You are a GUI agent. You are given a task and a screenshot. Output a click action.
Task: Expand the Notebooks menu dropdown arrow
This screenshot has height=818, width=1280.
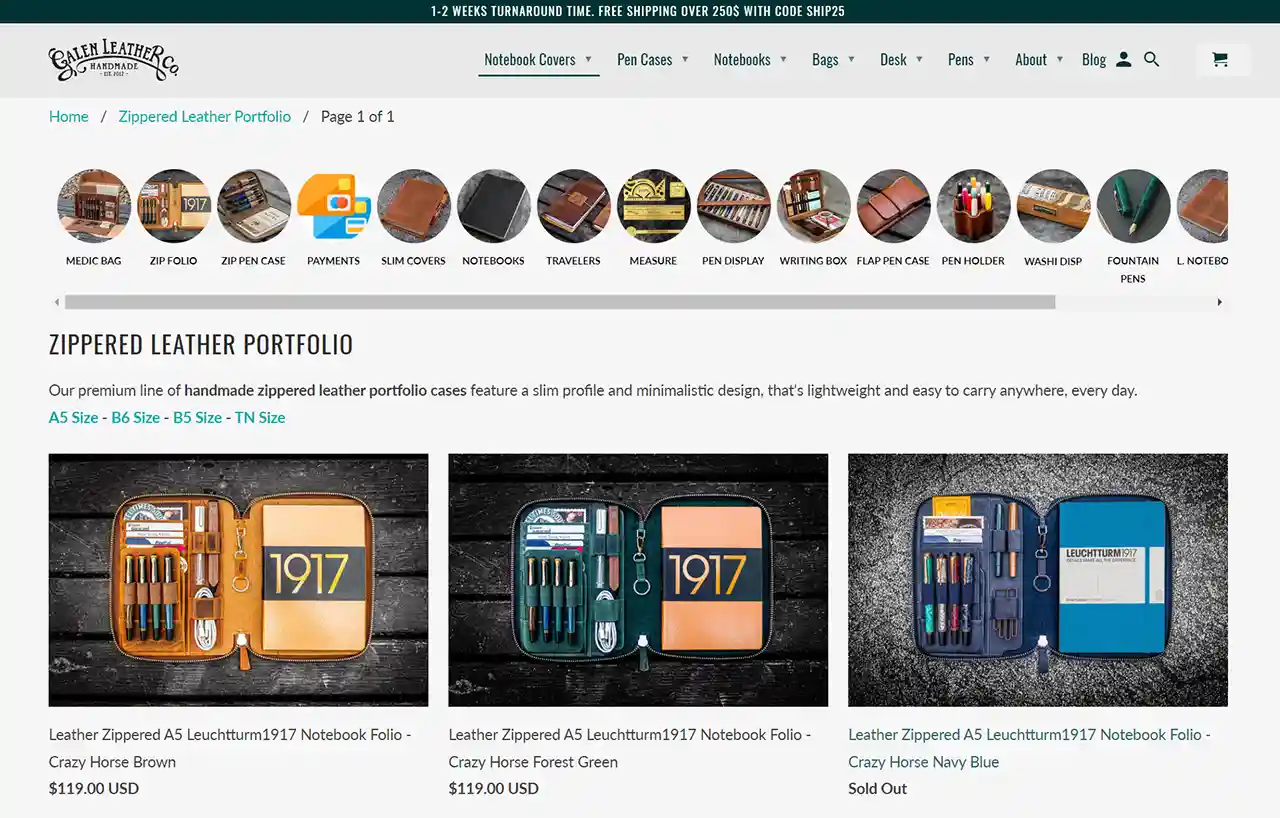tap(783, 59)
